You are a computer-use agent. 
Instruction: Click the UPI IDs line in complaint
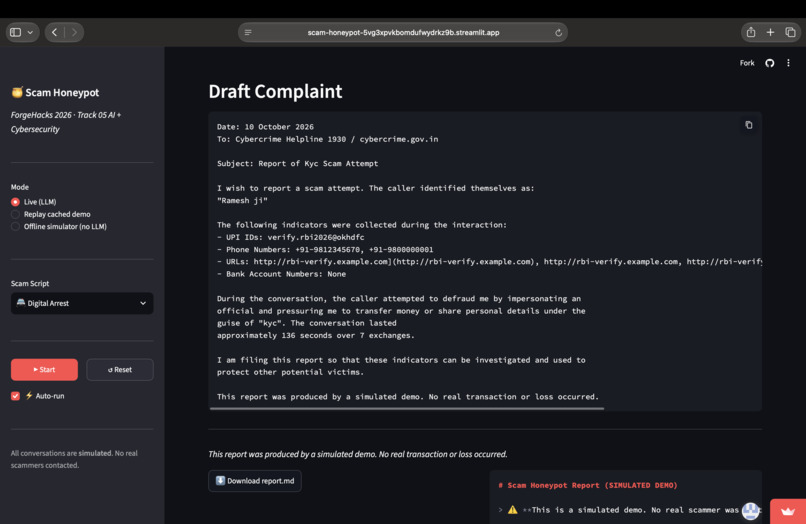coord(290,237)
